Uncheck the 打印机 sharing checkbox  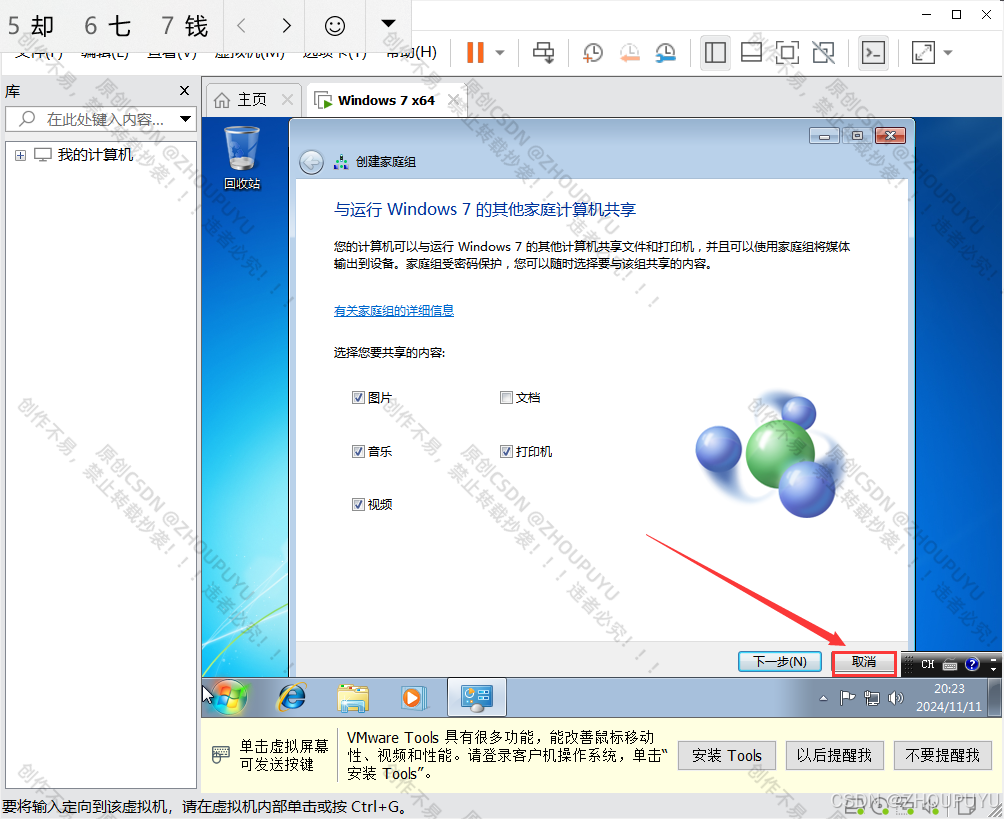click(x=506, y=451)
